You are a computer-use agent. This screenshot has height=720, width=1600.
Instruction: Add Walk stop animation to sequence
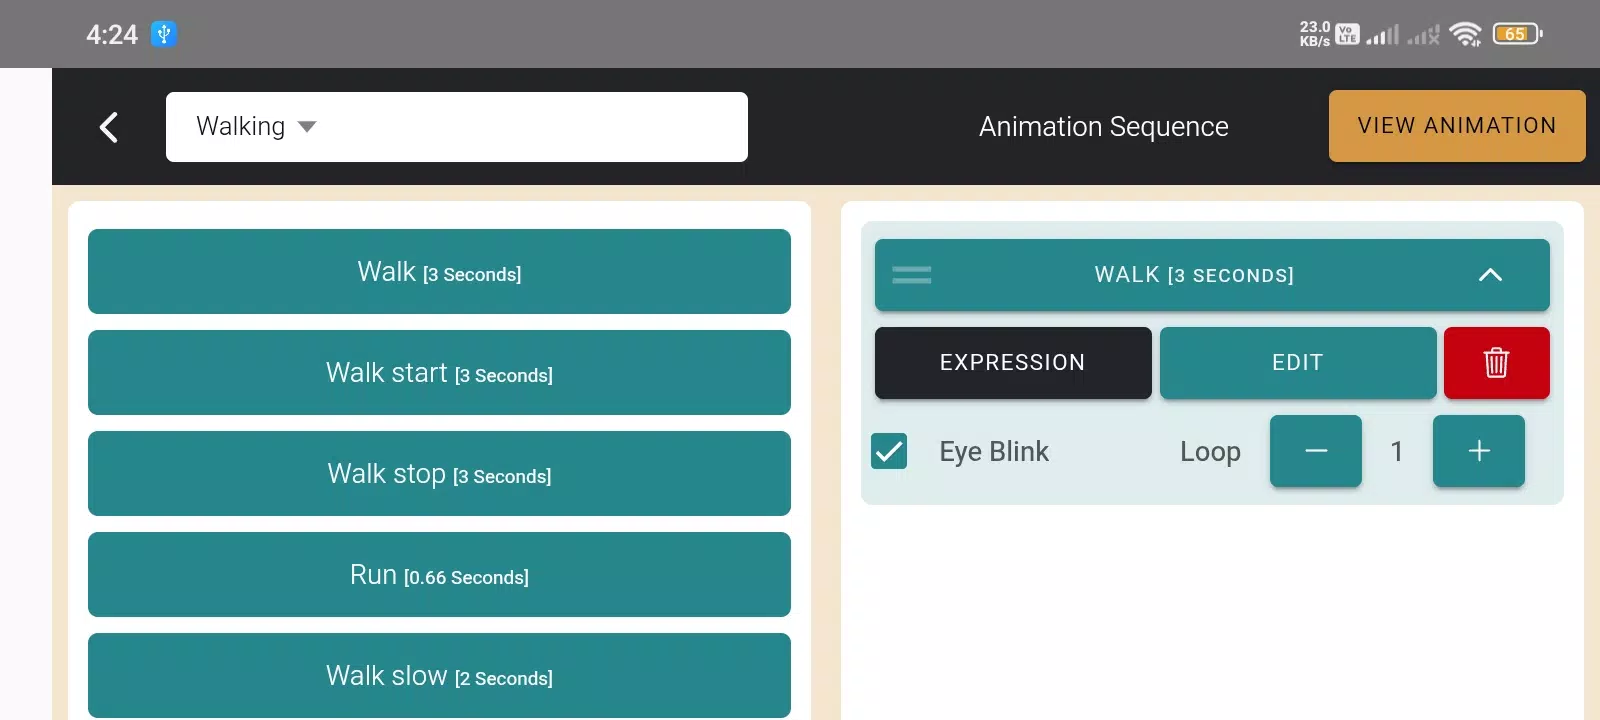pos(439,474)
